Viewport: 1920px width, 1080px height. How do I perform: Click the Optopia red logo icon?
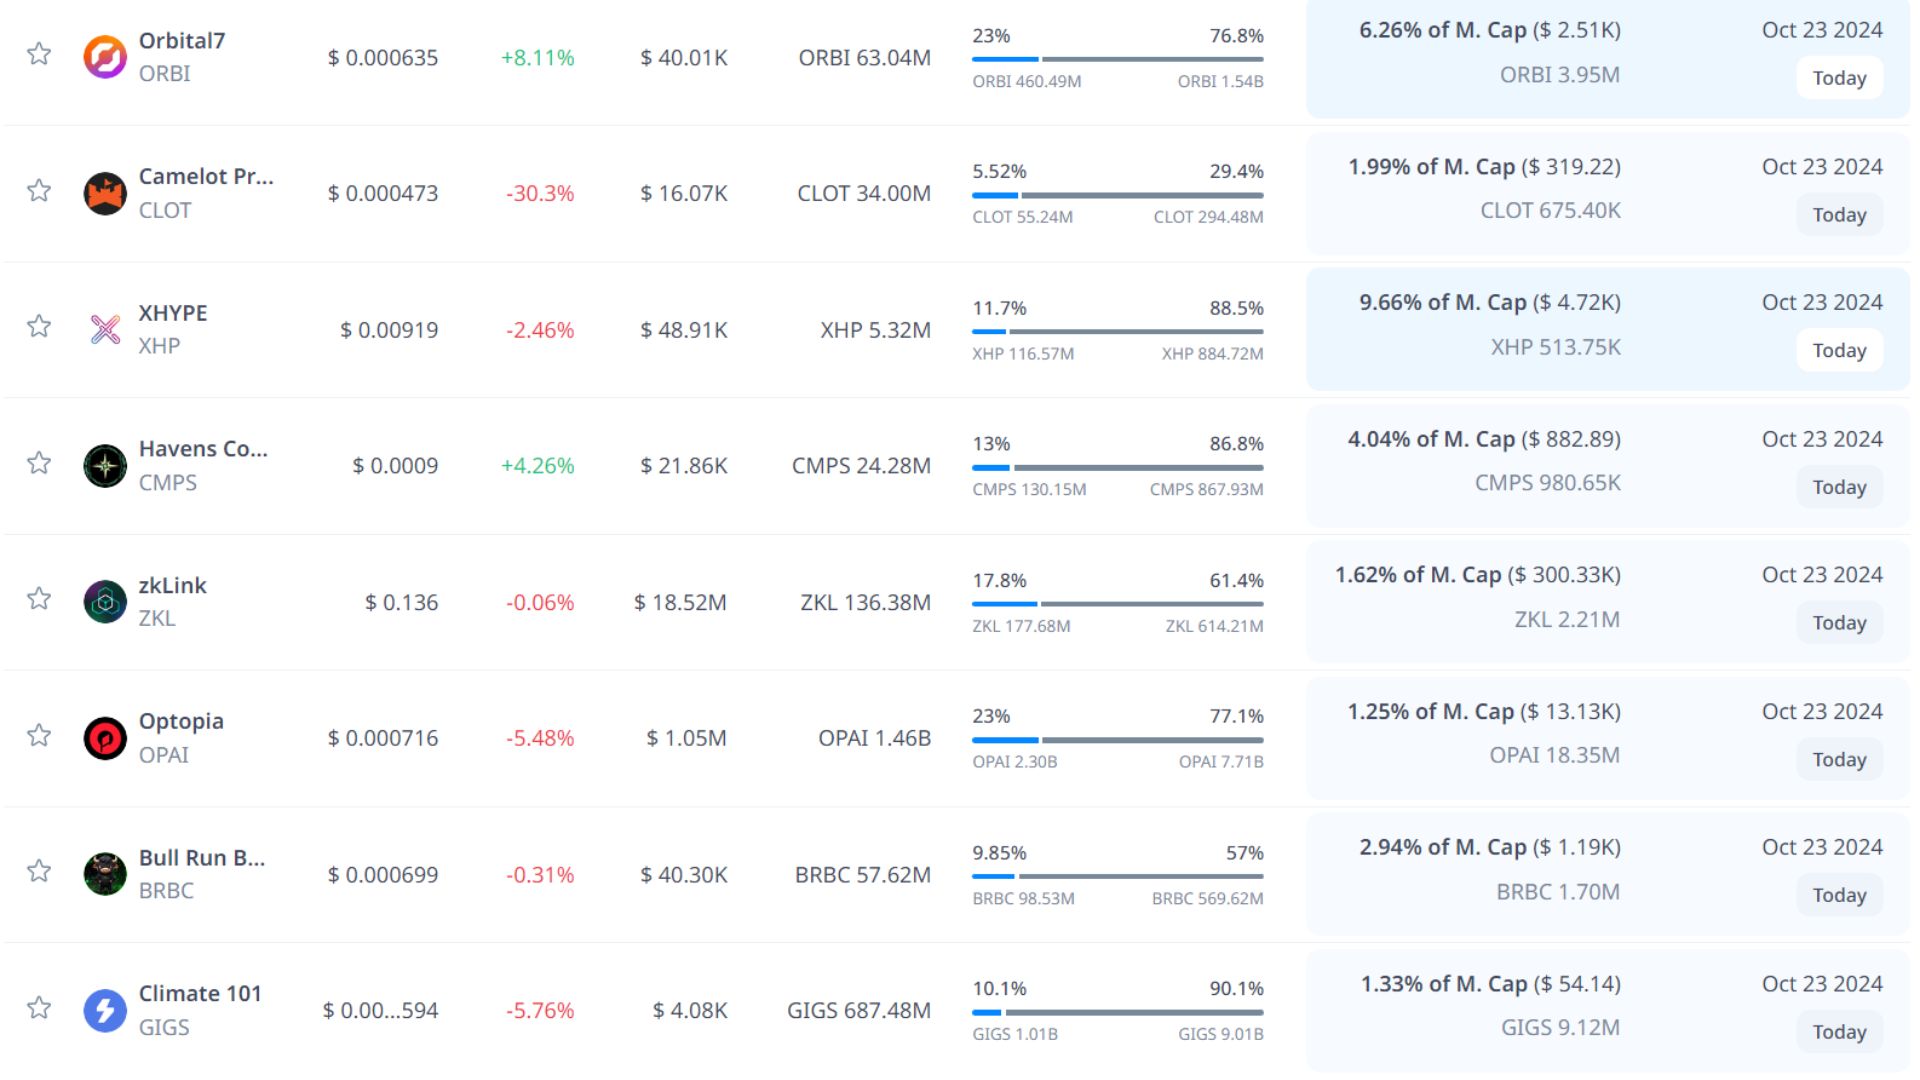104,738
